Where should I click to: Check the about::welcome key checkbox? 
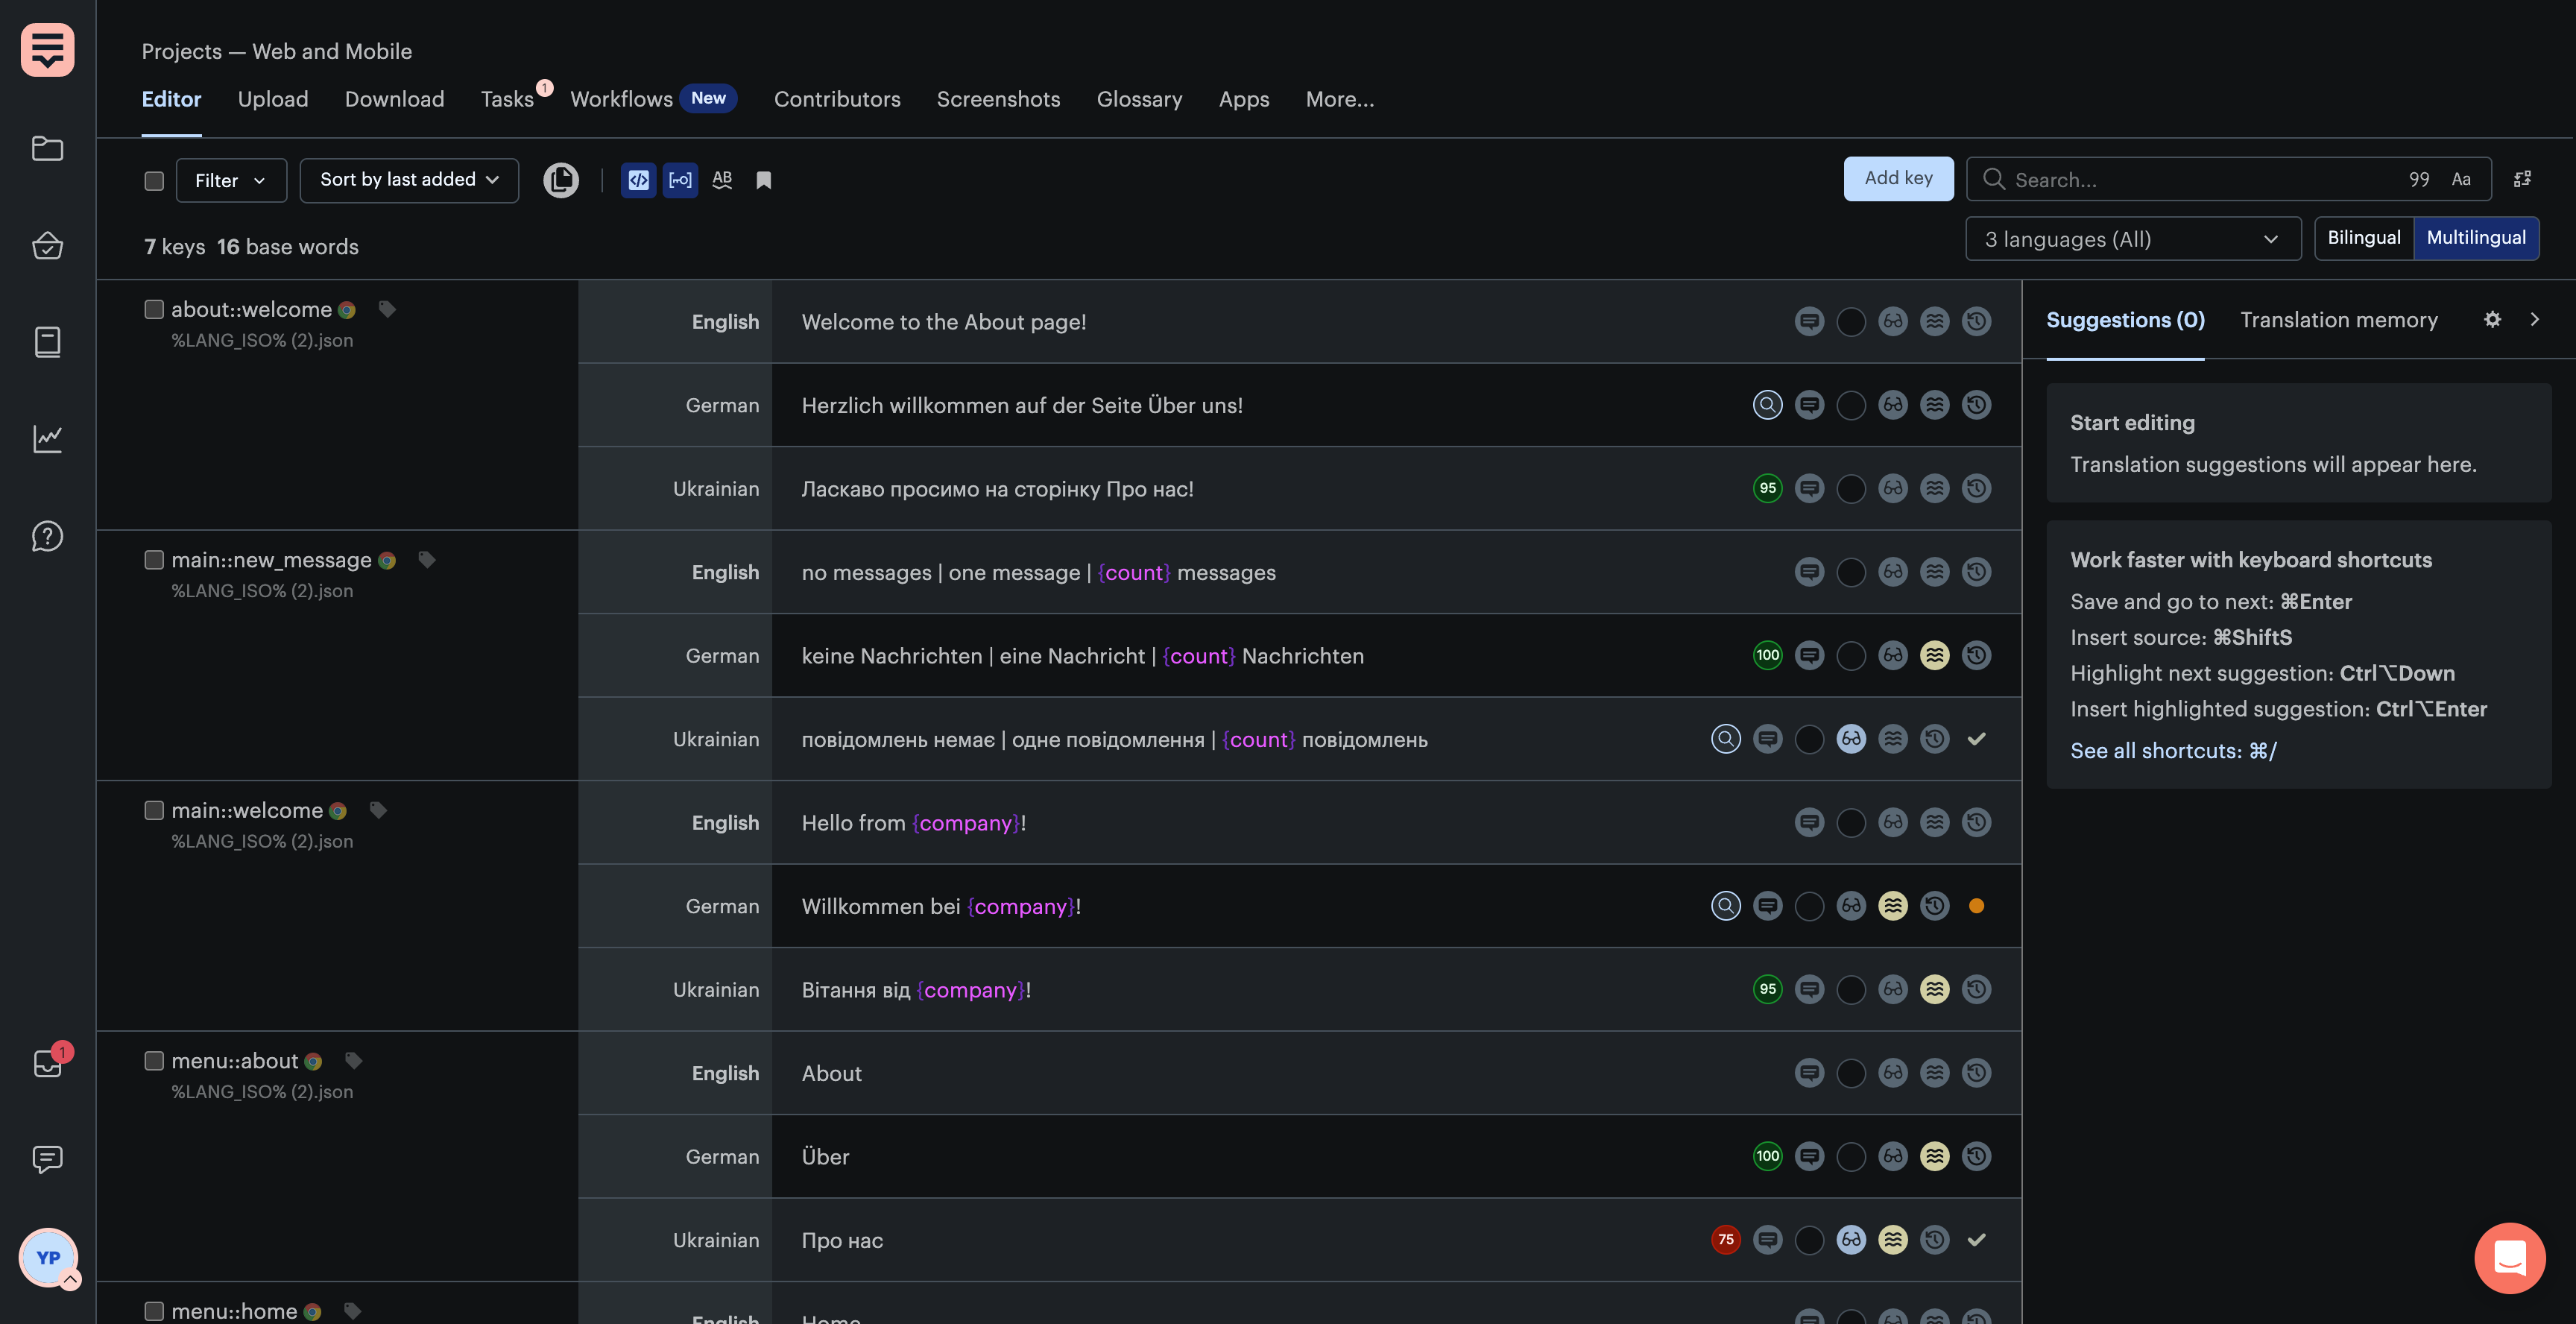point(154,310)
